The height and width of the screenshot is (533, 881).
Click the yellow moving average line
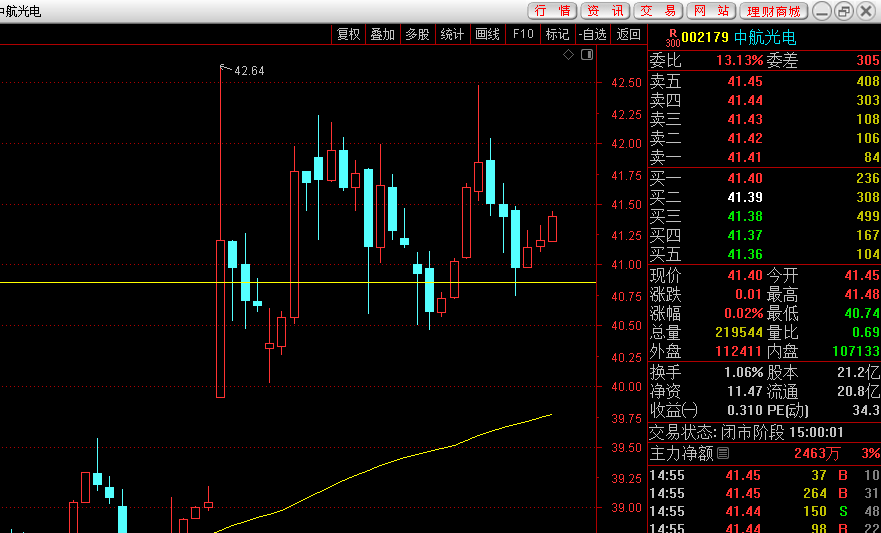(x=382, y=466)
